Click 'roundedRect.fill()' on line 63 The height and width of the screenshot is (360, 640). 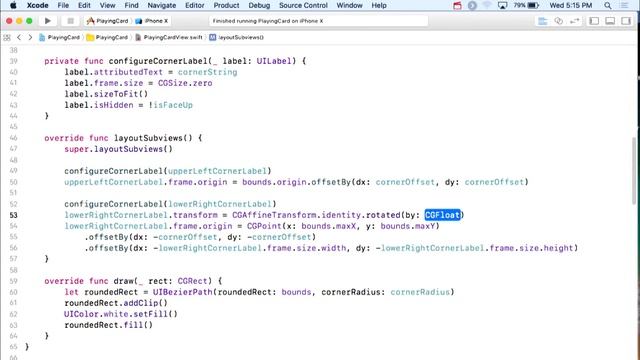pos(109,325)
